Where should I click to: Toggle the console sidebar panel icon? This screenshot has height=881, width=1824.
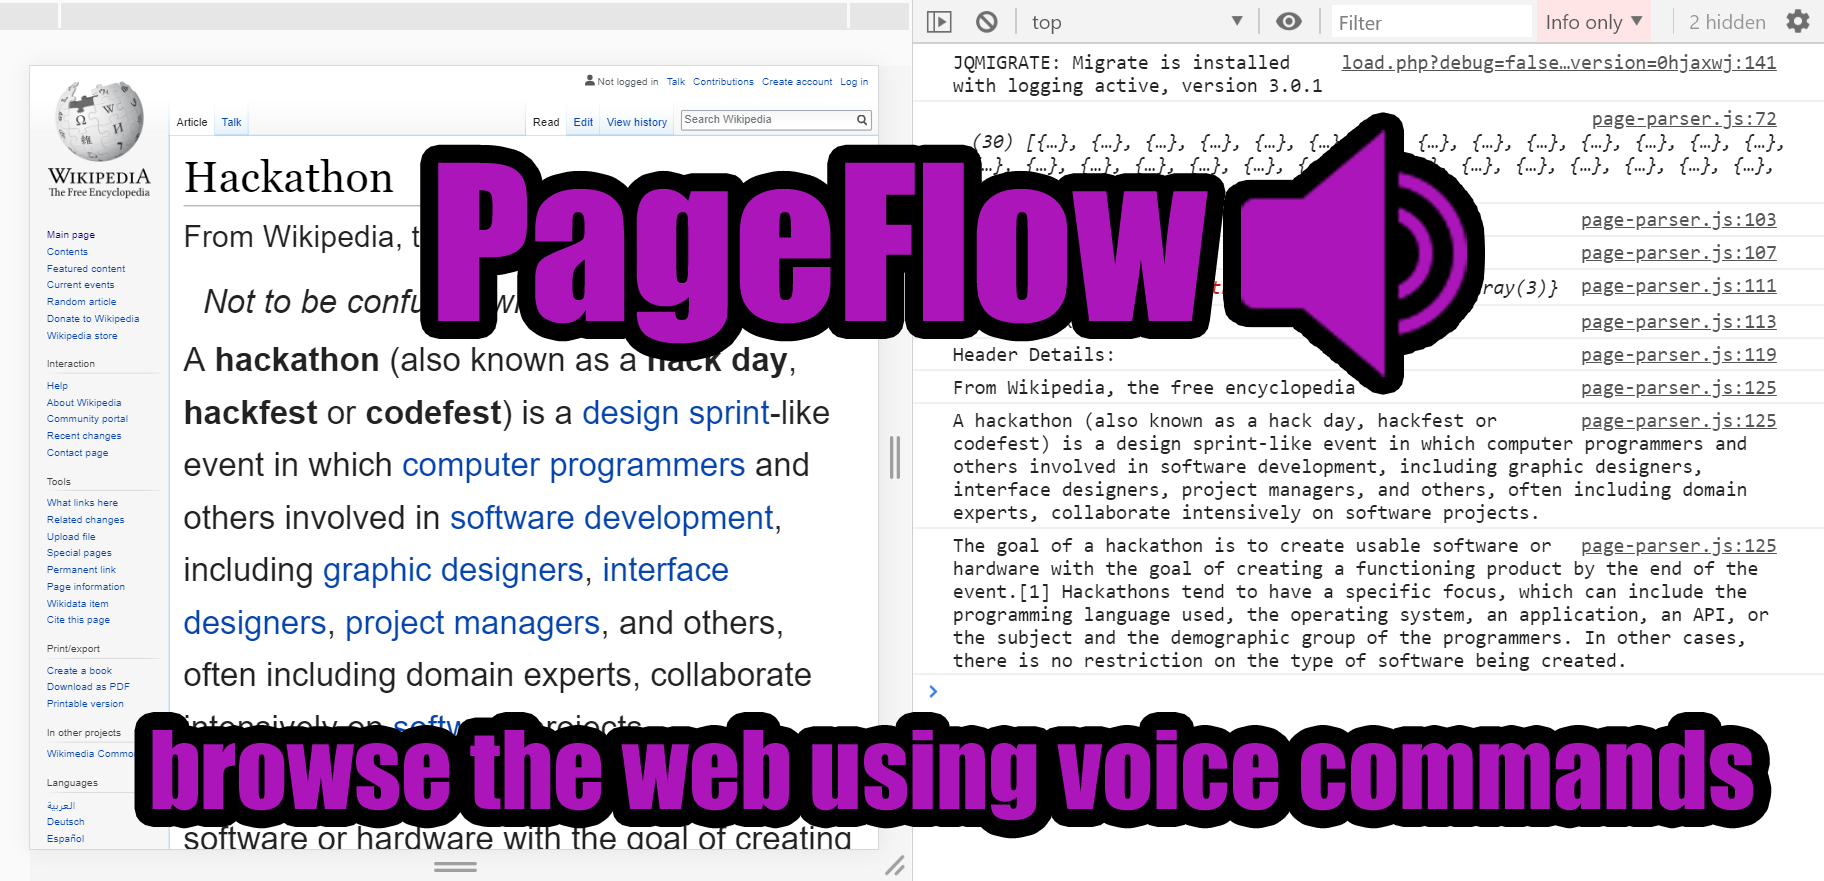(x=939, y=22)
